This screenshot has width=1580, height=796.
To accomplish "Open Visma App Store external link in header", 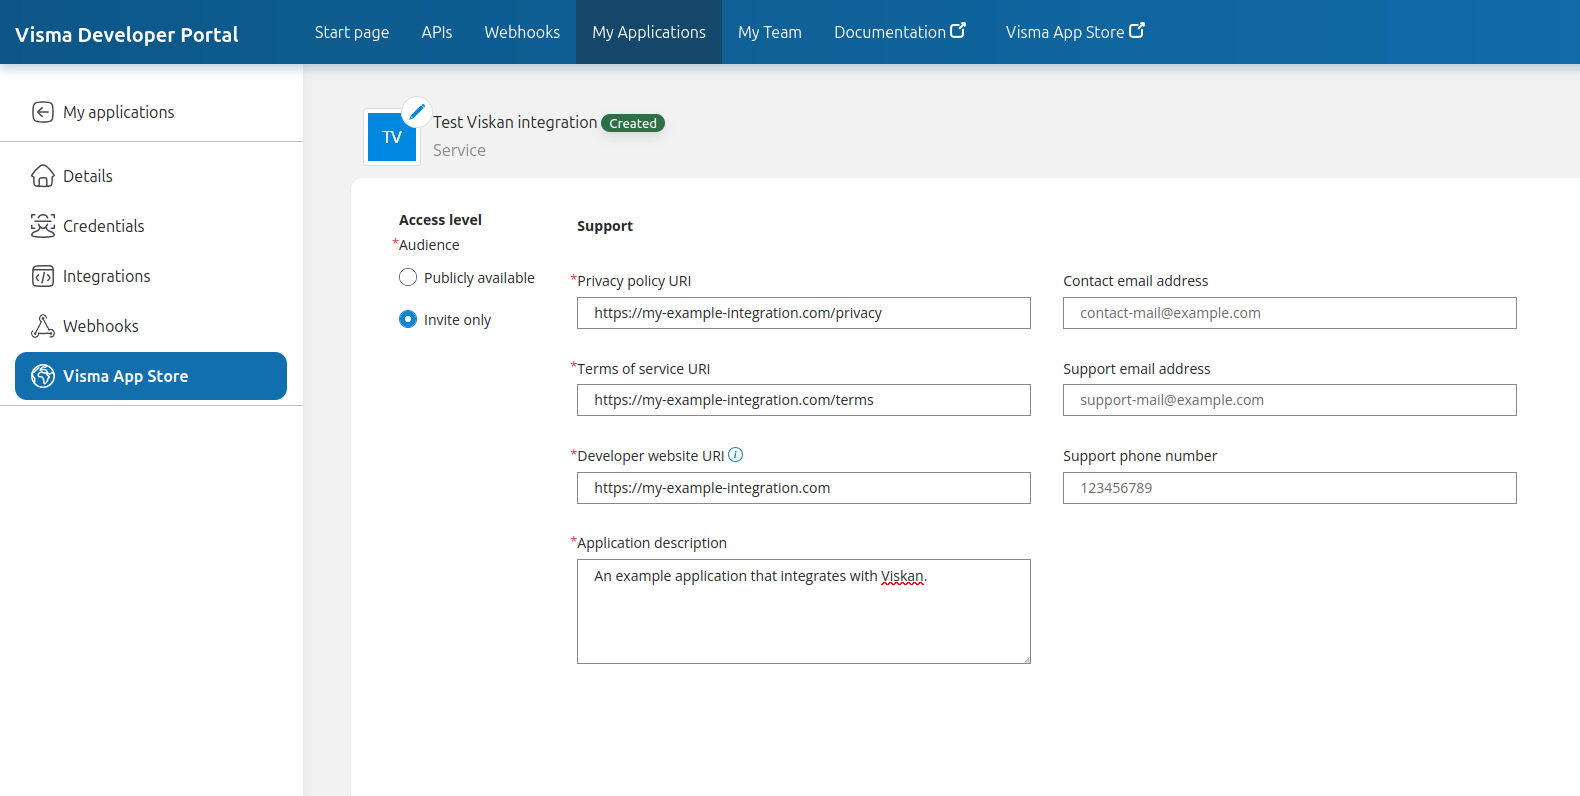I will tap(1074, 32).
